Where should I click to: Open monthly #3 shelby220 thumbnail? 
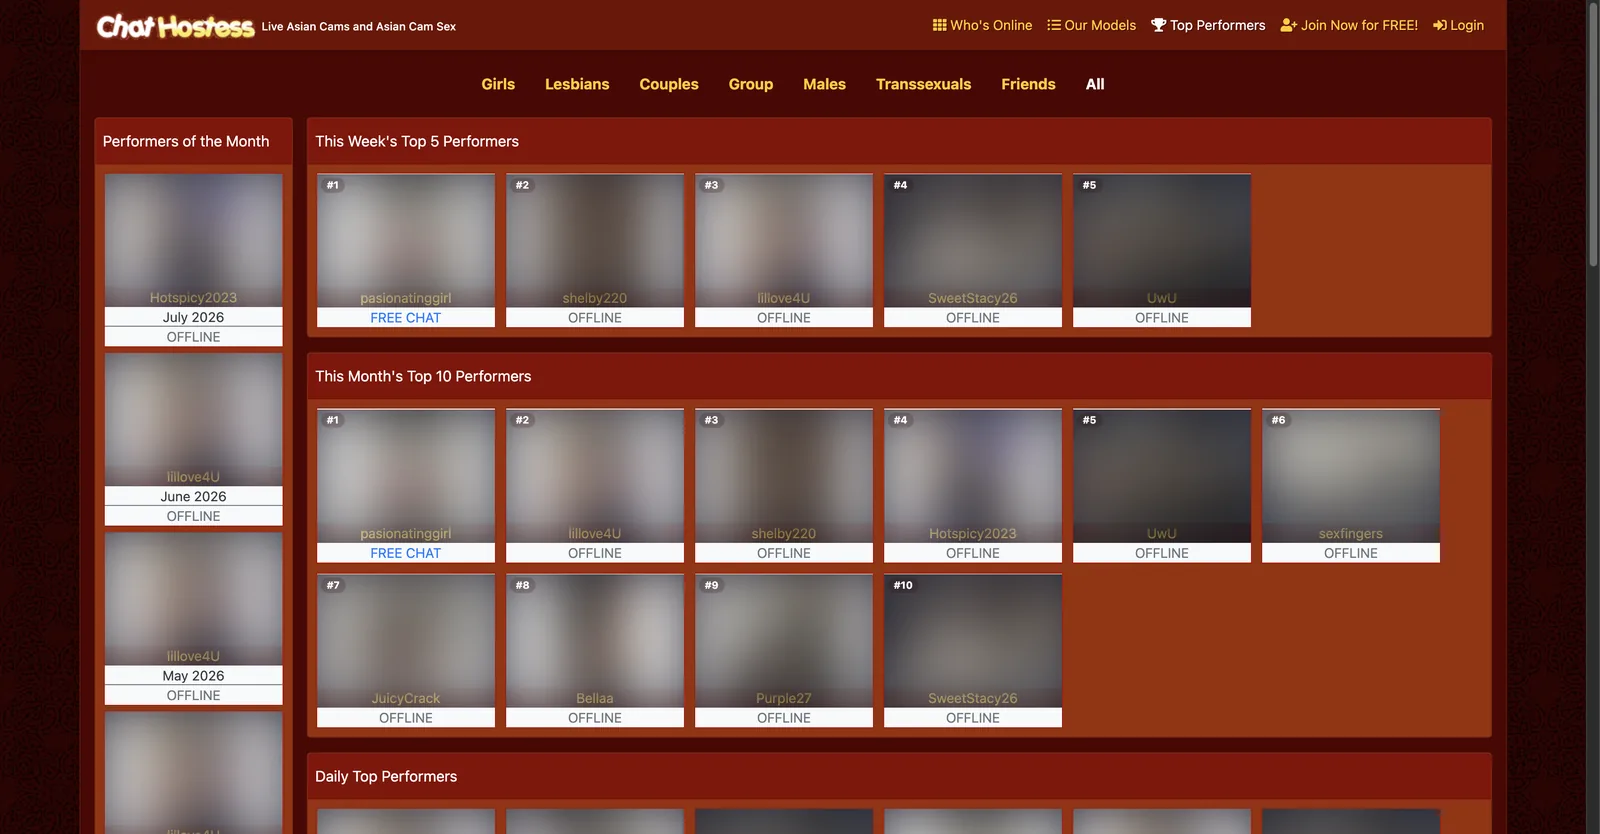(784, 476)
